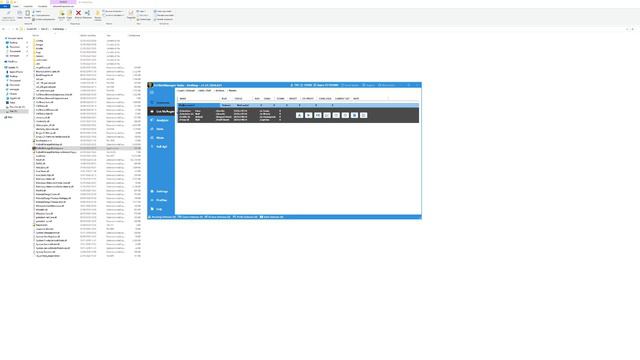Image resolution: width=640 pixels, height=360 pixels.
Task: Select the highlighted drive in navigation pane
Action: [15, 111]
